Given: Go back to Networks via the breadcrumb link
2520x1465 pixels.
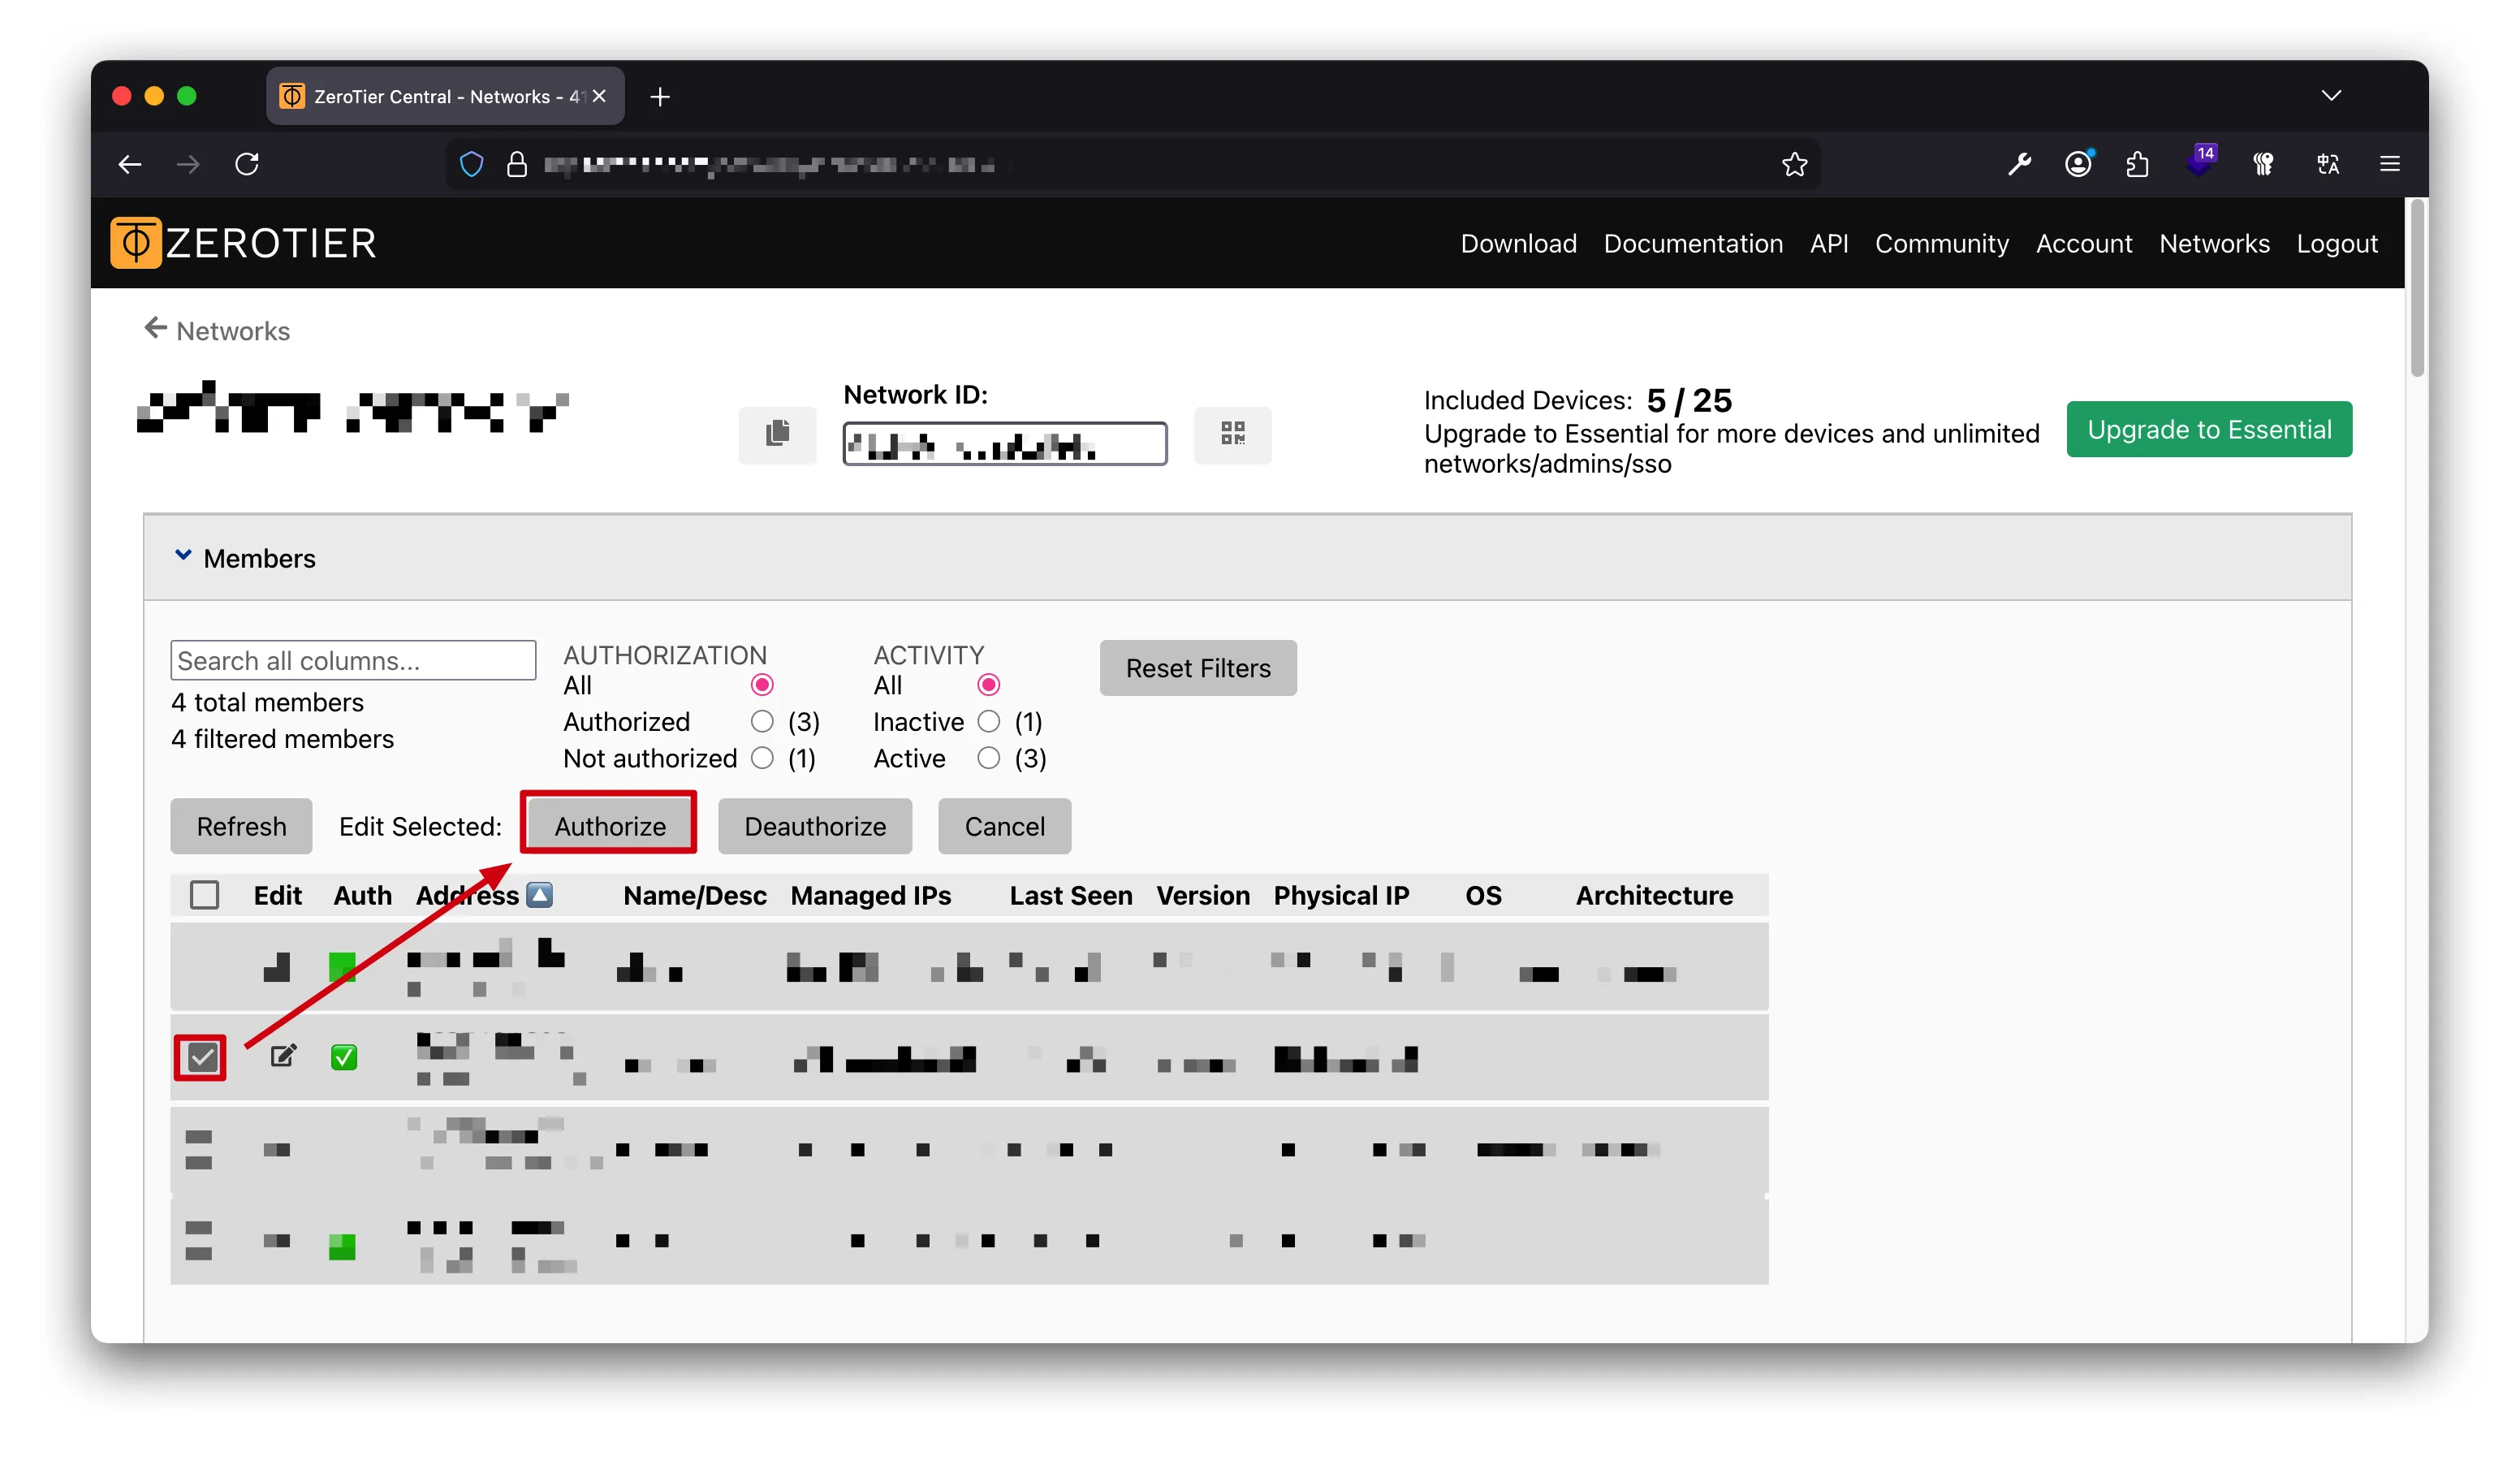Looking at the screenshot, I should (x=217, y=330).
